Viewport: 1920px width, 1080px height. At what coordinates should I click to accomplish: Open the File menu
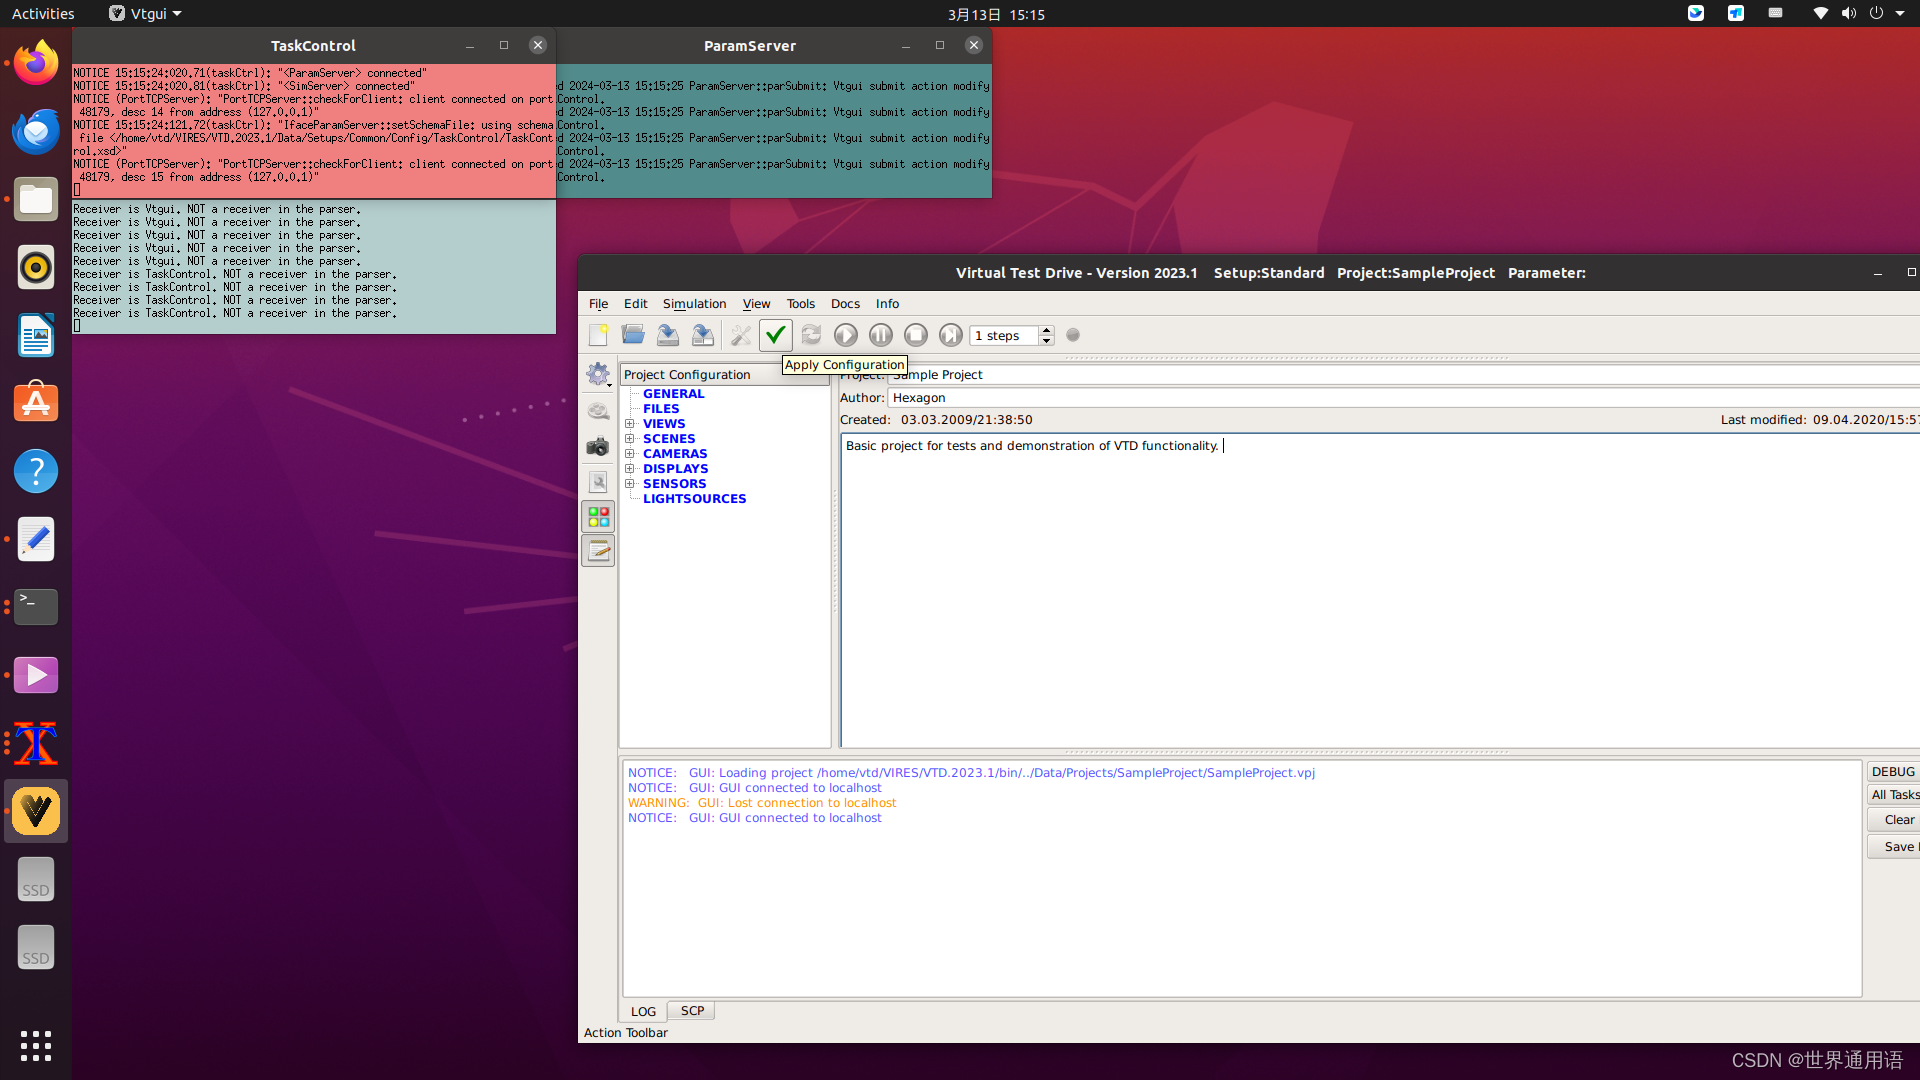point(598,304)
